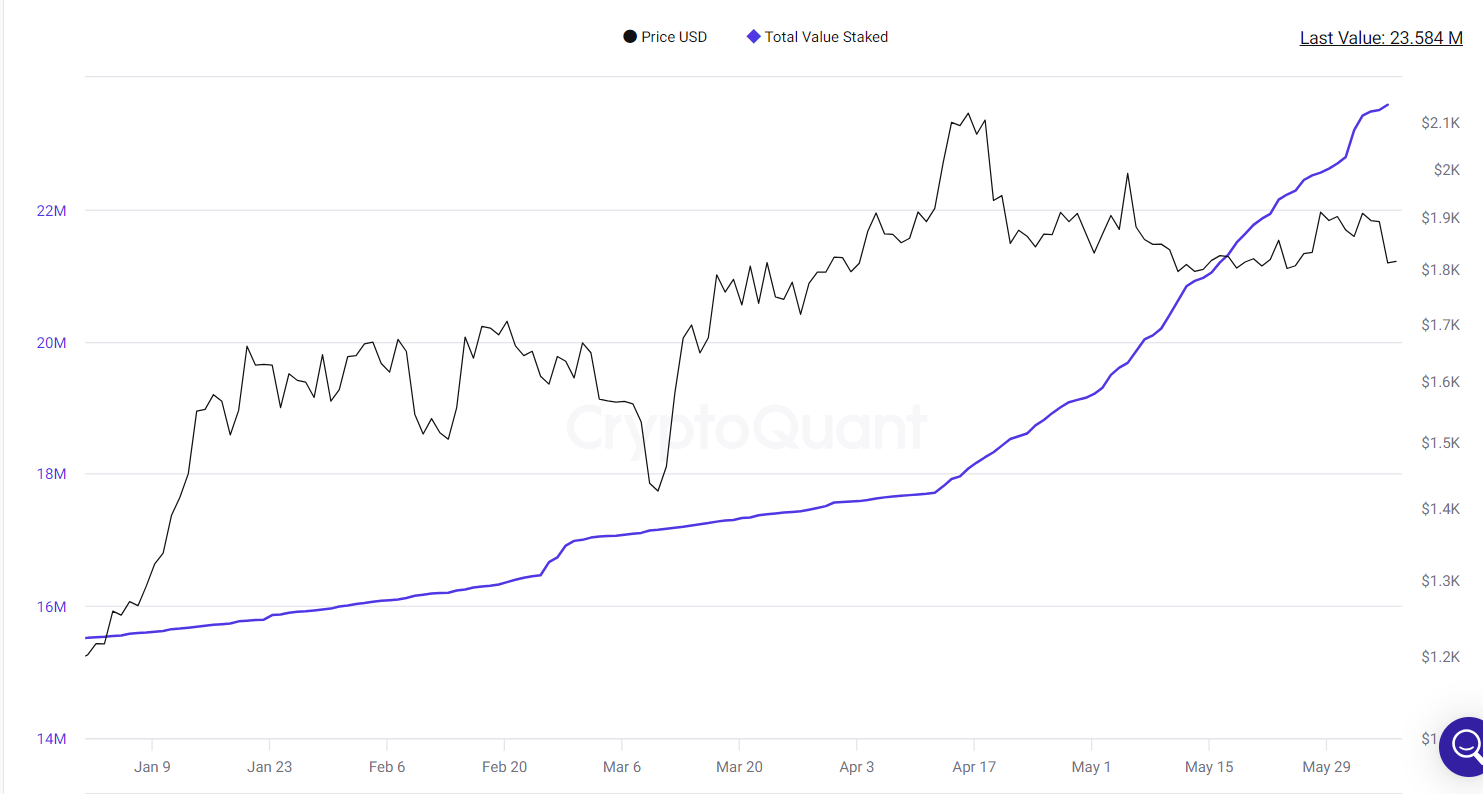The width and height of the screenshot is (1483, 794).
Task: Toggle the Total Value Staked legend series
Action: point(818,37)
